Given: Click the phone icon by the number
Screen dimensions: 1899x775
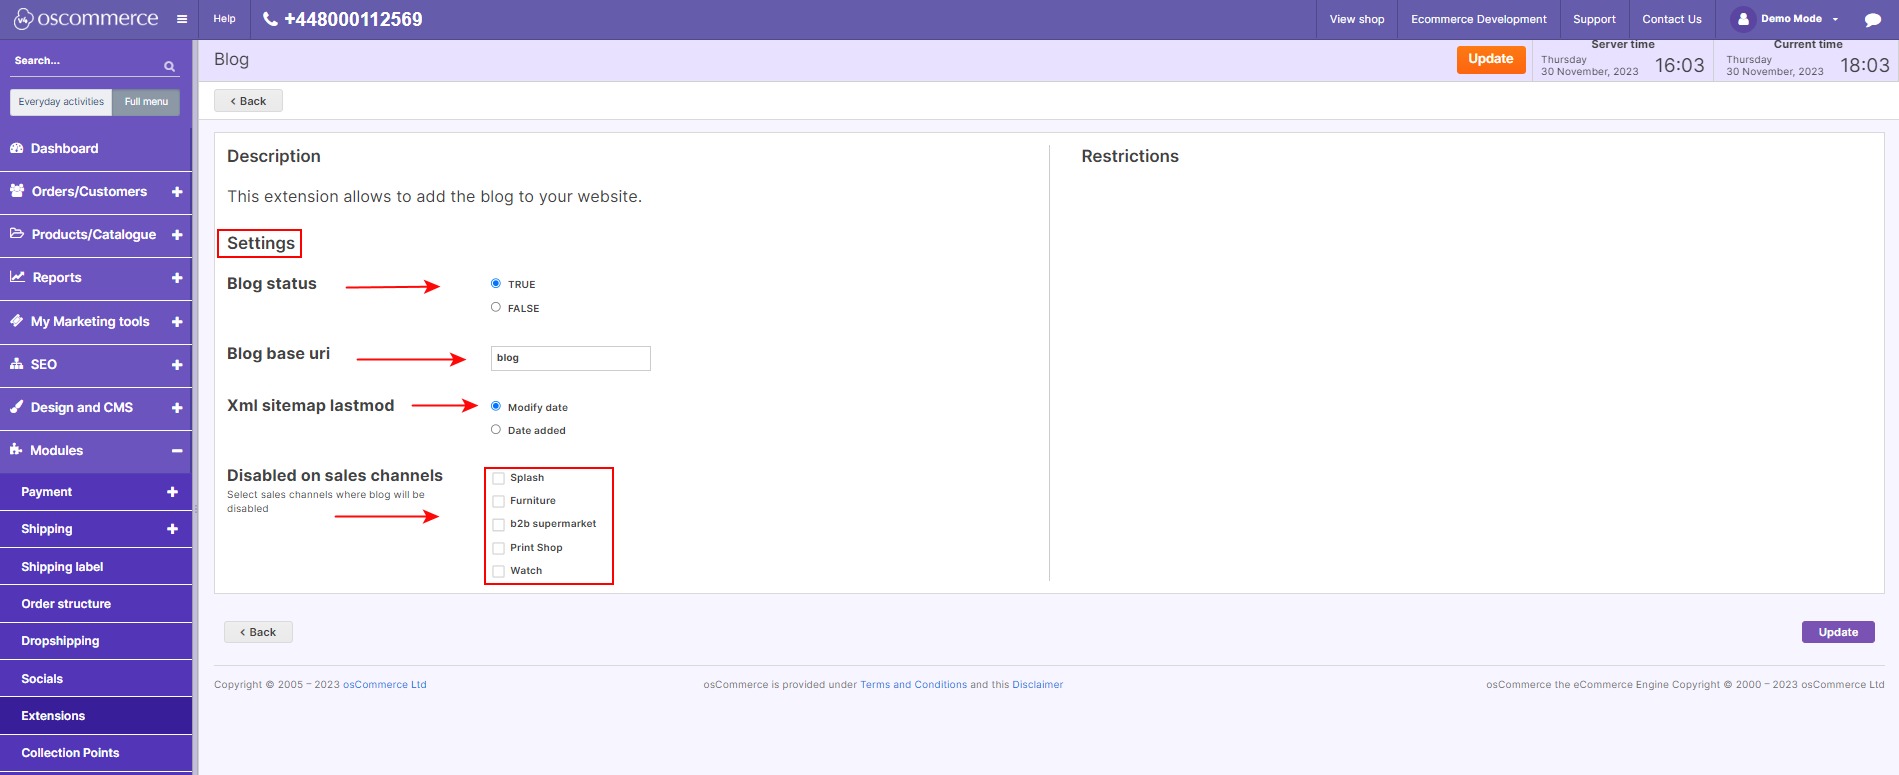Looking at the screenshot, I should pos(270,19).
